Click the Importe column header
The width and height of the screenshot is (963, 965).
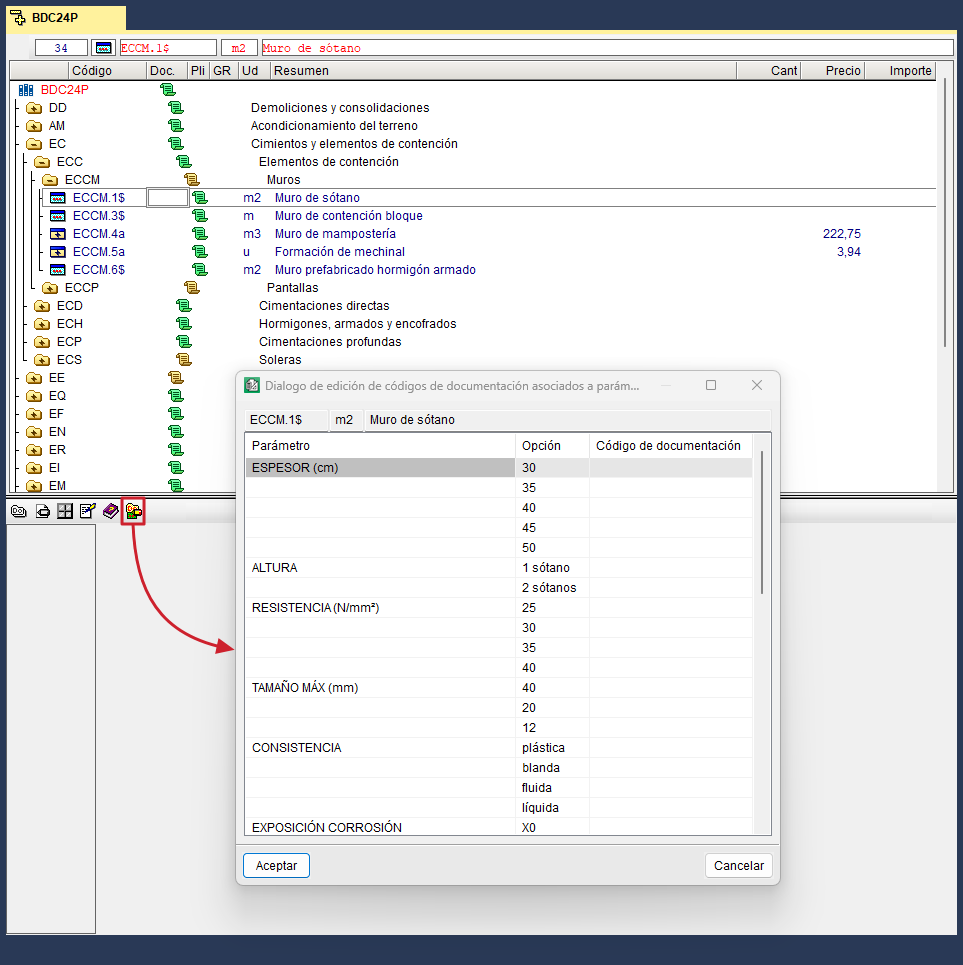tap(900, 70)
